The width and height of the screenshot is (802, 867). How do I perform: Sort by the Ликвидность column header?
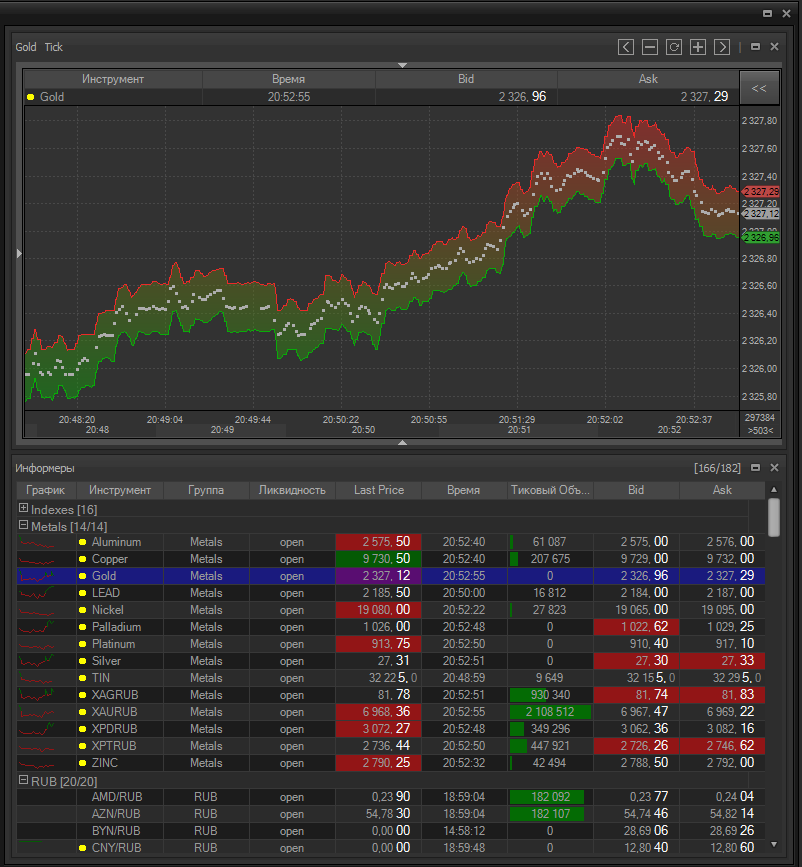pos(292,490)
